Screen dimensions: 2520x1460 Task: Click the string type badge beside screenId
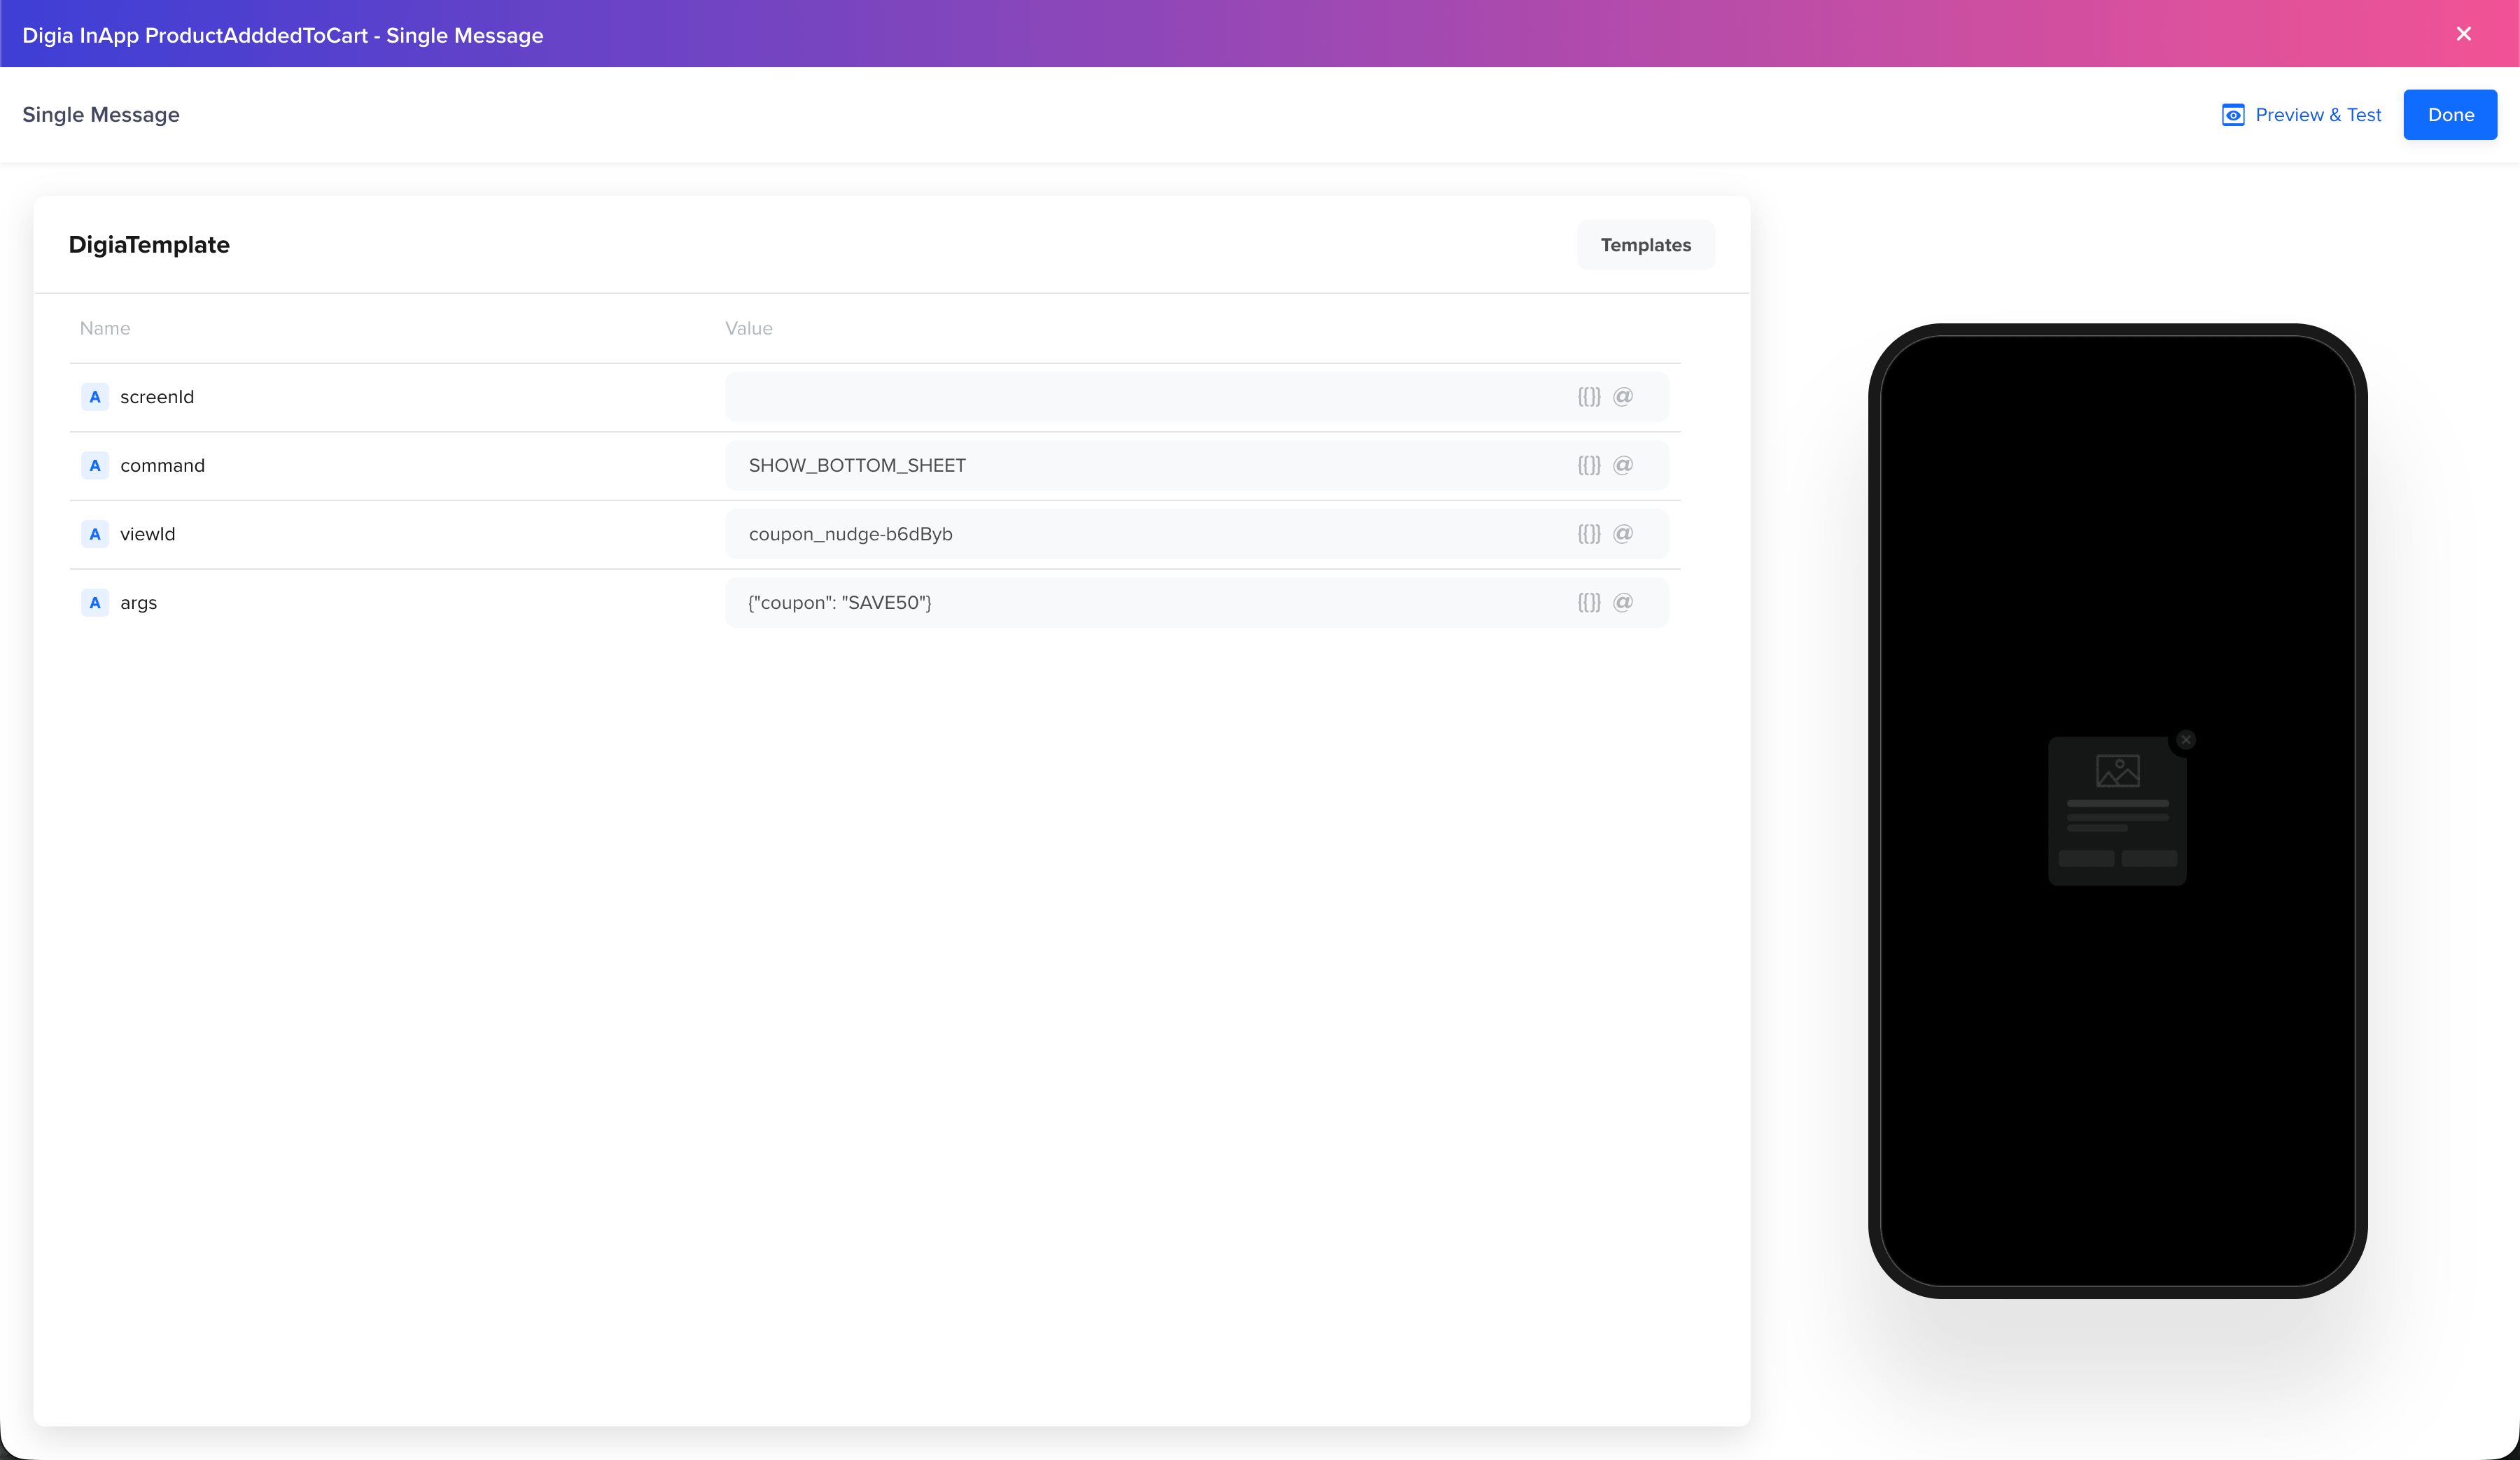coord(95,396)
